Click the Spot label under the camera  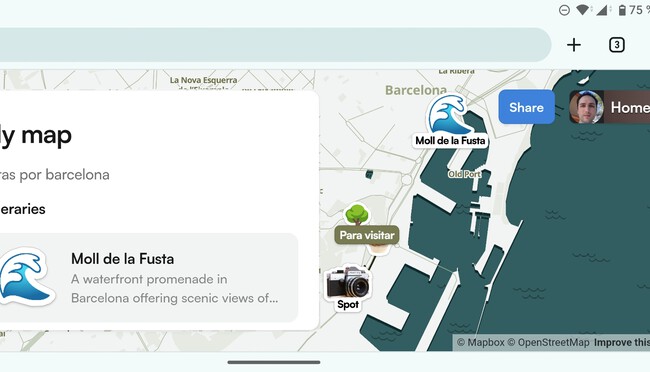[x=348, y=305]
